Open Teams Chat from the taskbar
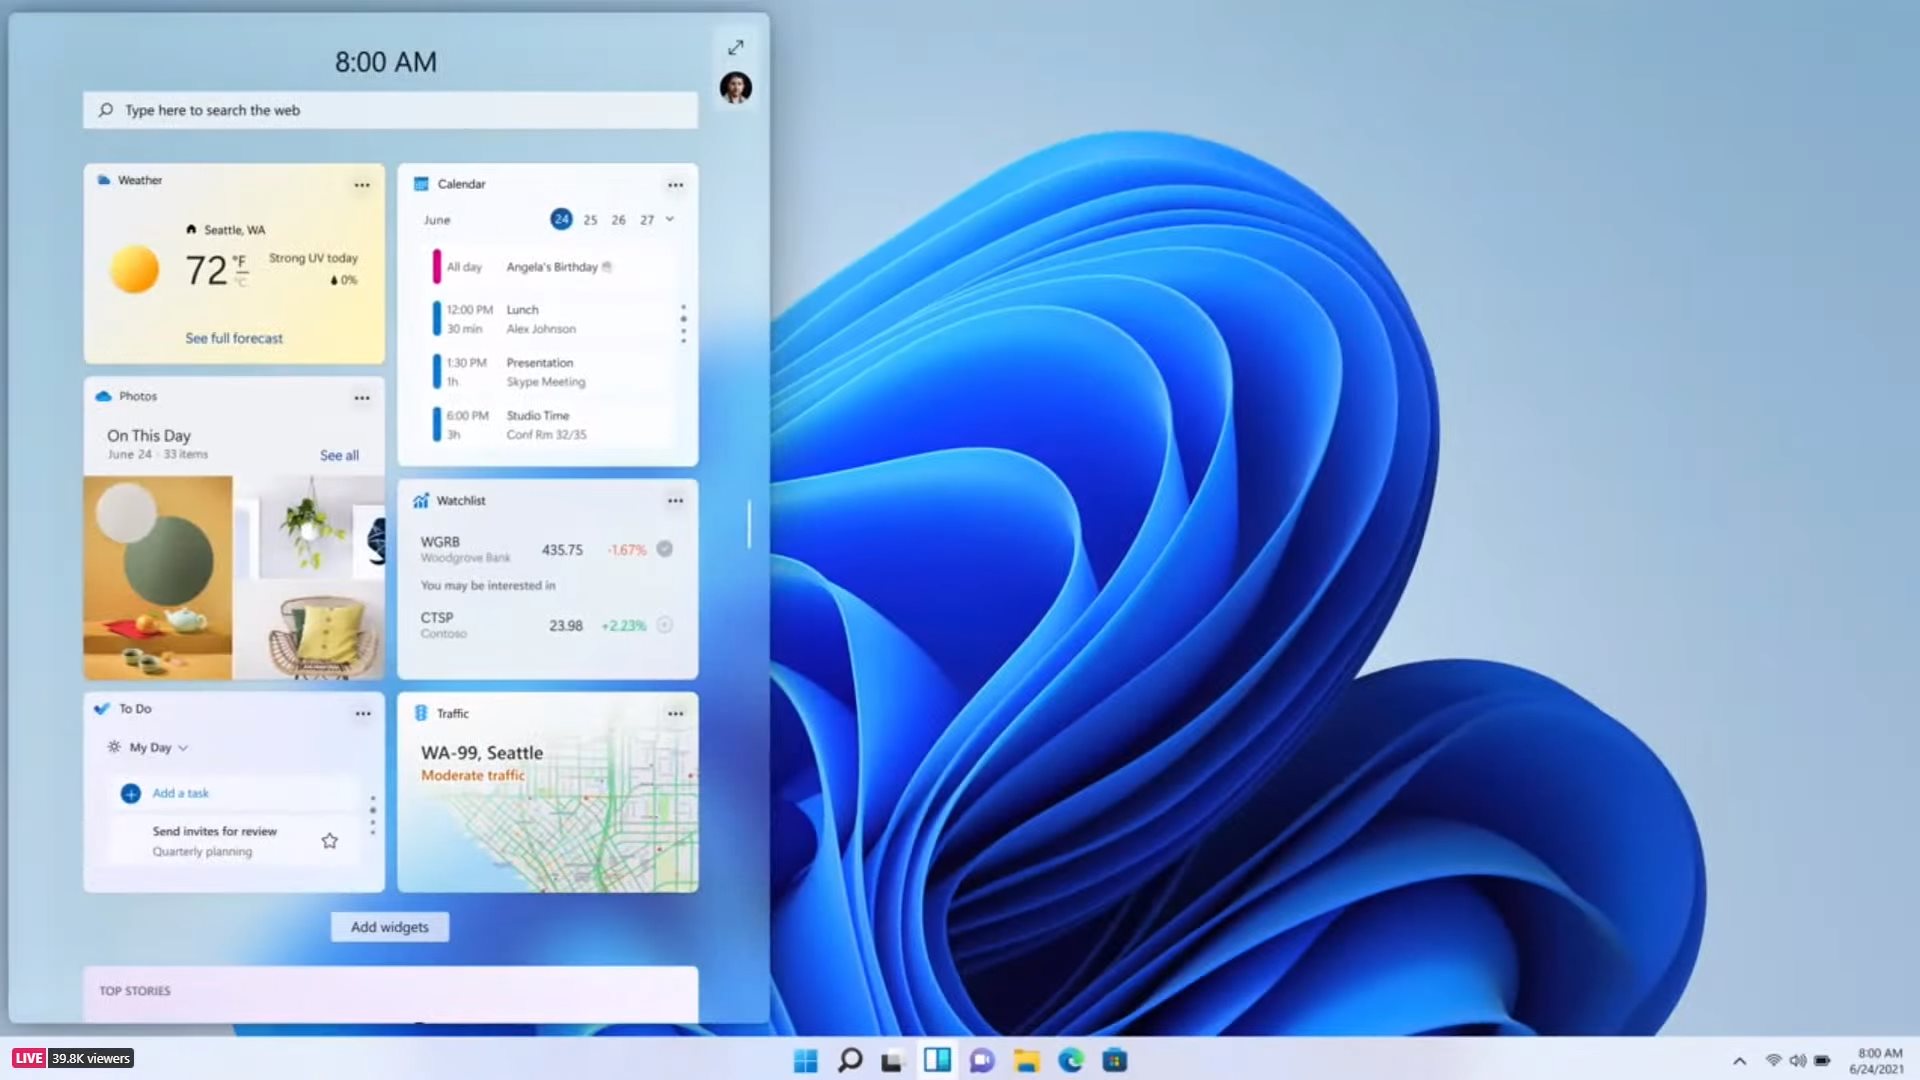The height and width of the screenshot is (1080, 1920). (x=982, y=1061)
